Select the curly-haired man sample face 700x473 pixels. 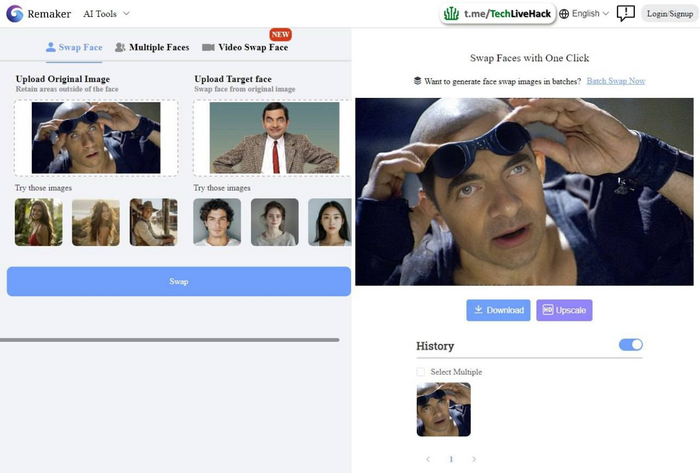coord(217,222)
